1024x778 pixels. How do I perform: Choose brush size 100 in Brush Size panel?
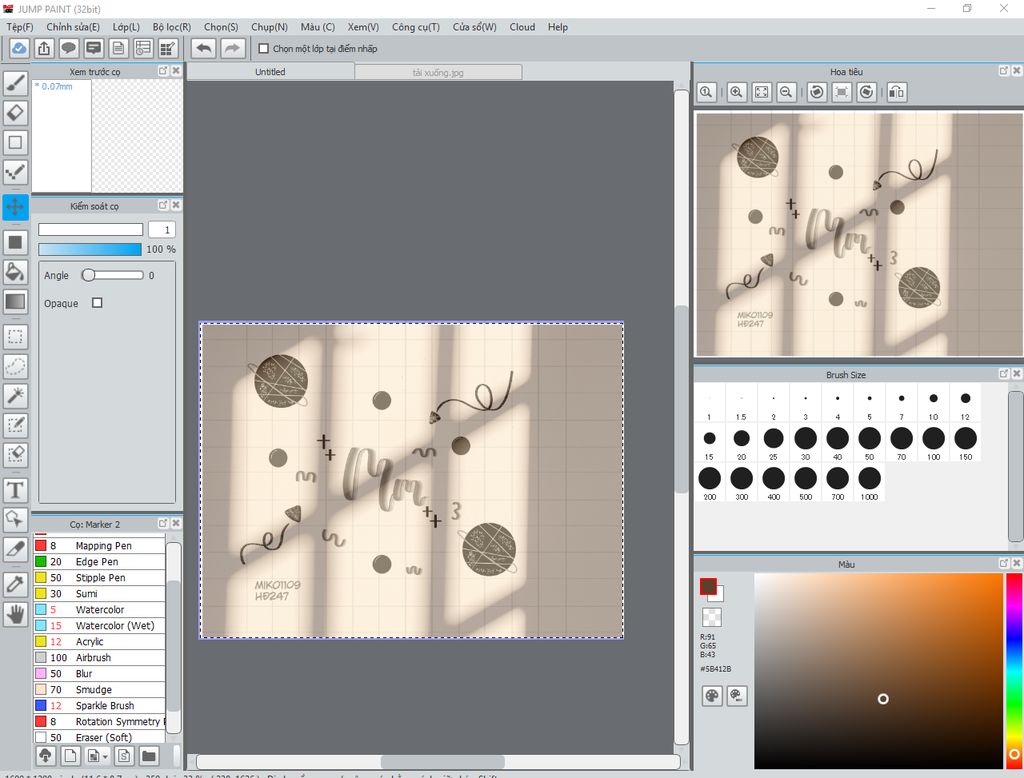click(x=933, y=443)
